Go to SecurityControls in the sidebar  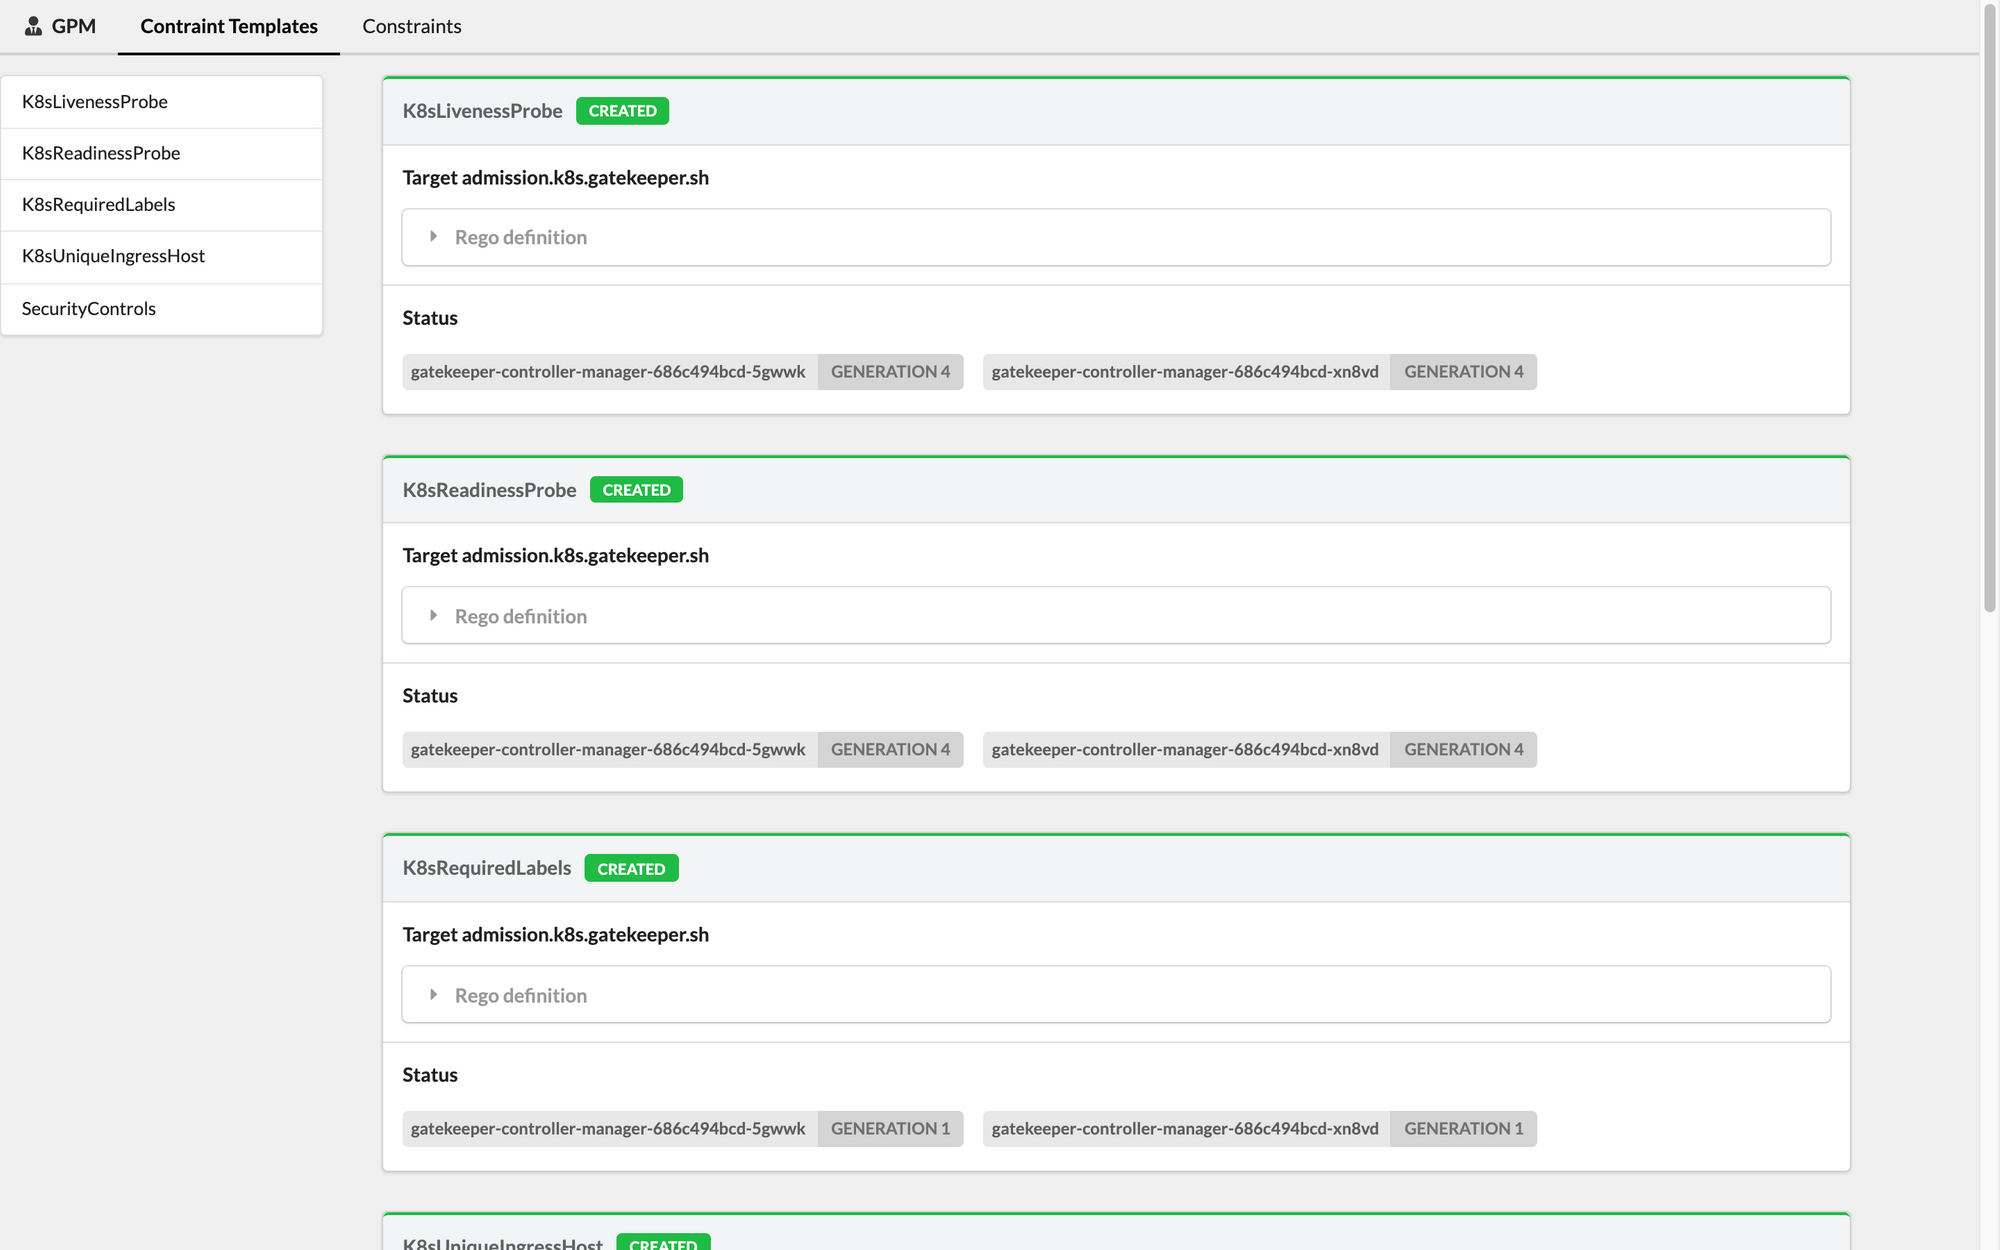click(x=88, y=308)
